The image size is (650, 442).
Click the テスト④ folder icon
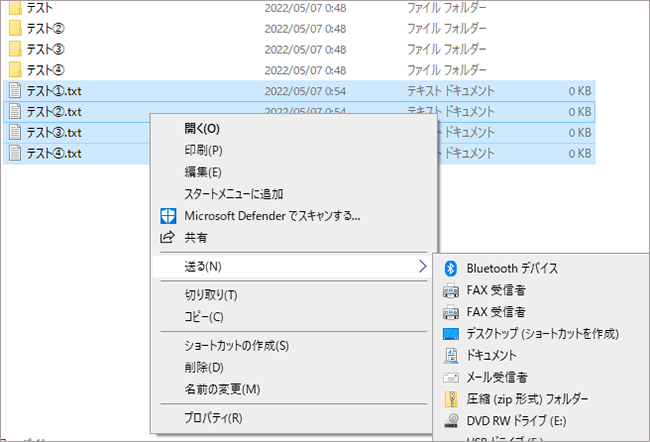click(x=15, y=70)
